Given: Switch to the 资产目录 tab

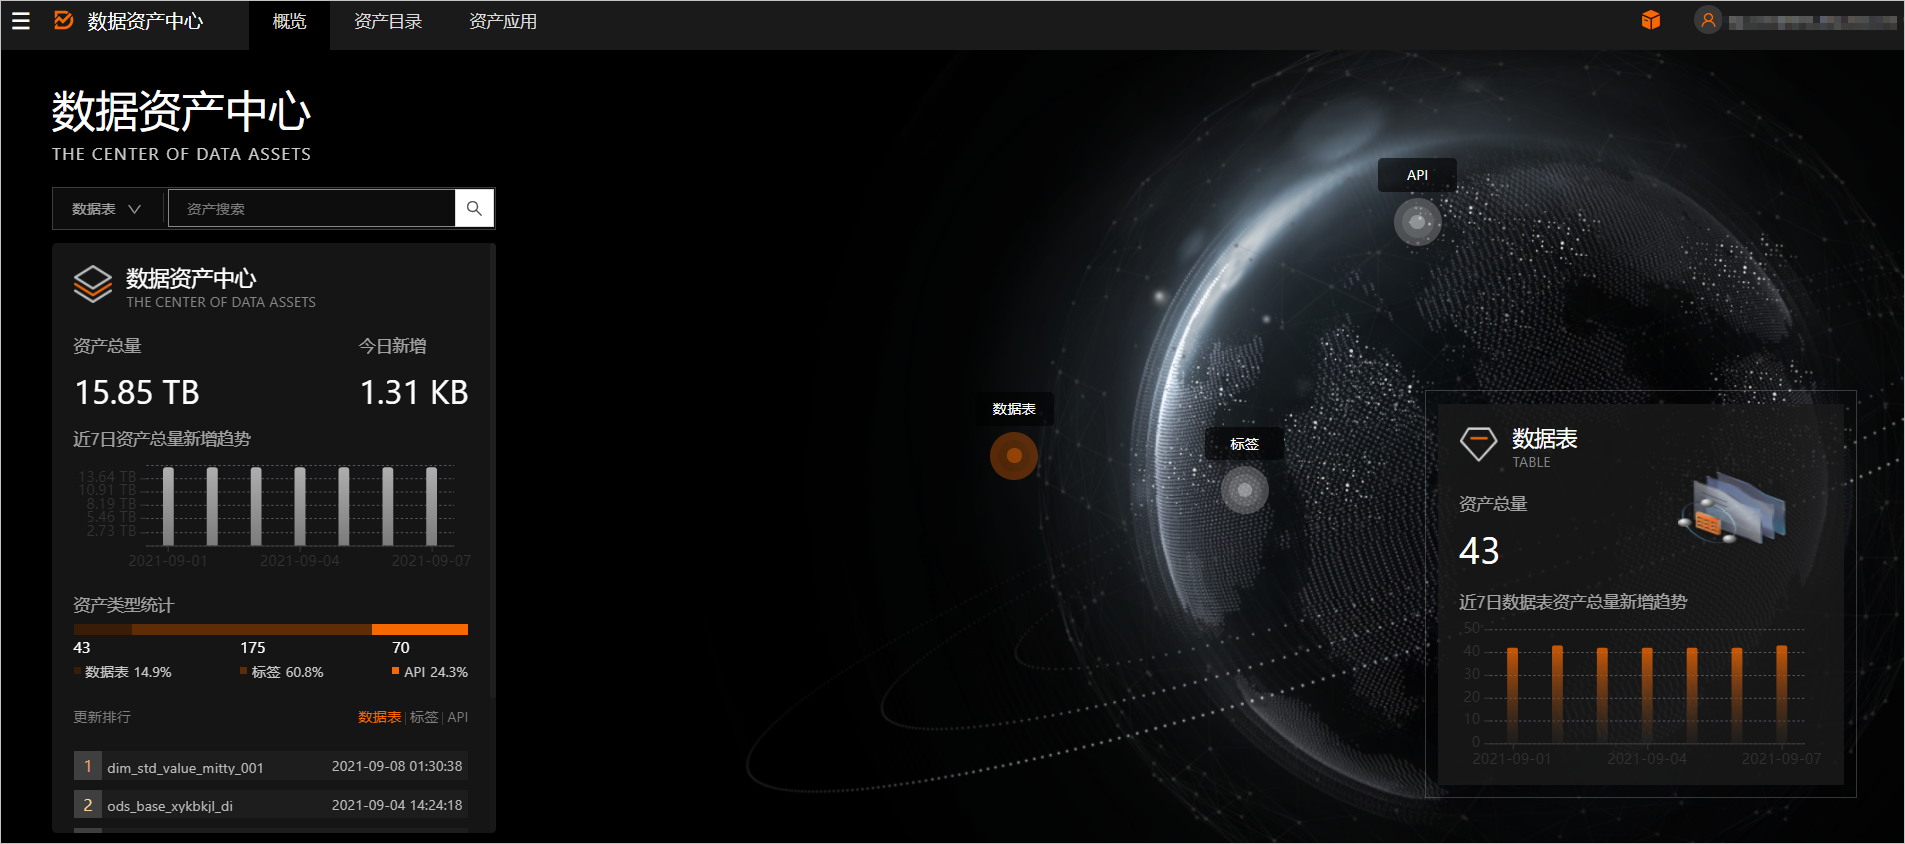Looking at the screenshot, I should click(x=388, y=21).
